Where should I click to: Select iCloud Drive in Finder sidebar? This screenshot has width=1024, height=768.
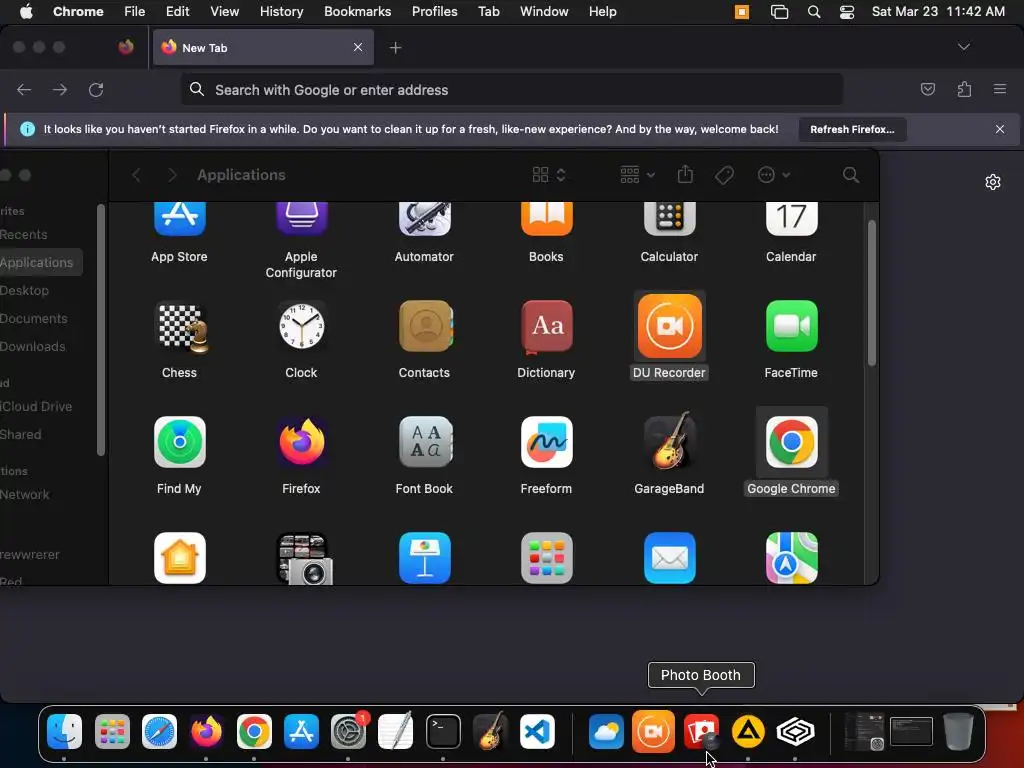[x=36, y=406]
